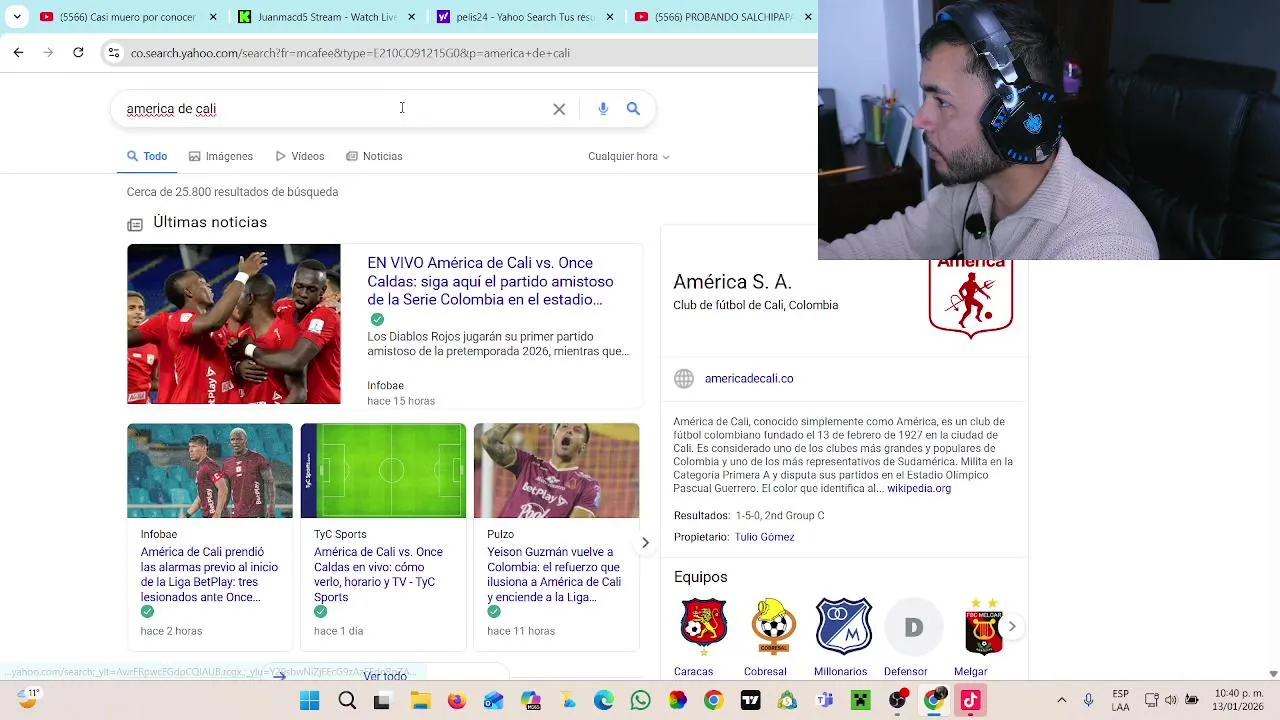Click the page scrollbar down arrow

[x=1273, y=674]
